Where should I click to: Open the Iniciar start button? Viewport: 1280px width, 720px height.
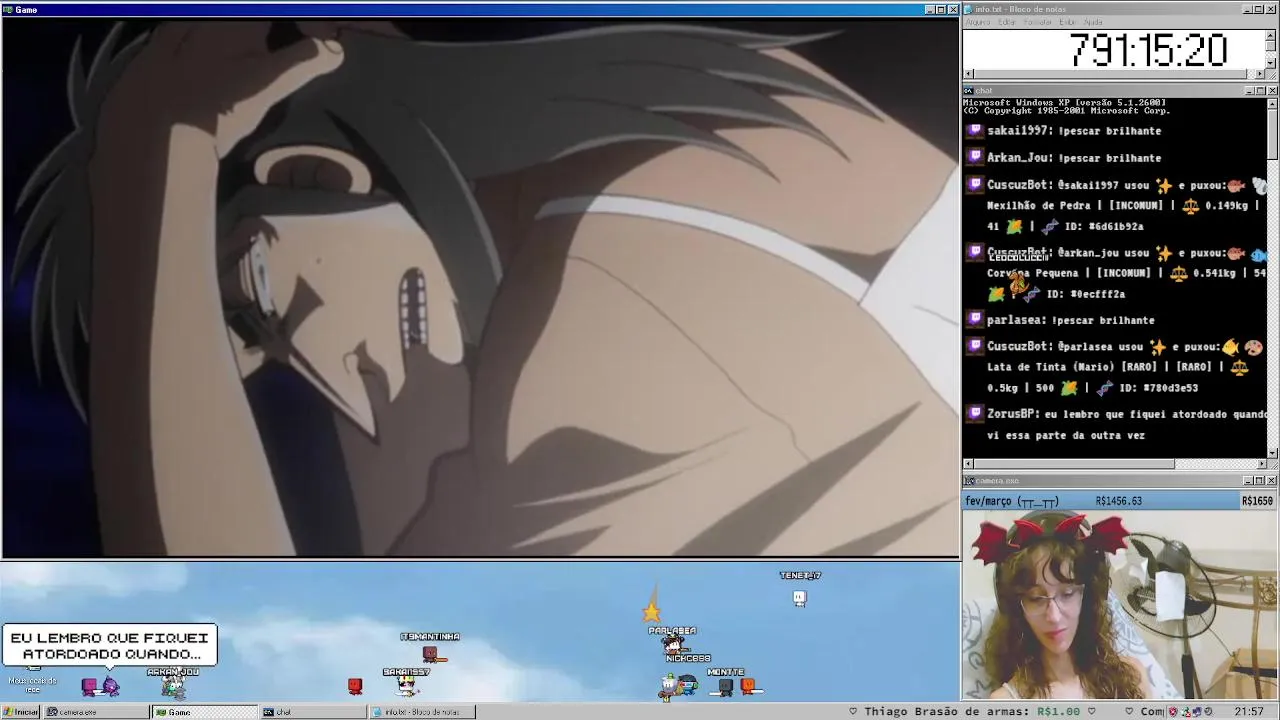coord(21,712)
